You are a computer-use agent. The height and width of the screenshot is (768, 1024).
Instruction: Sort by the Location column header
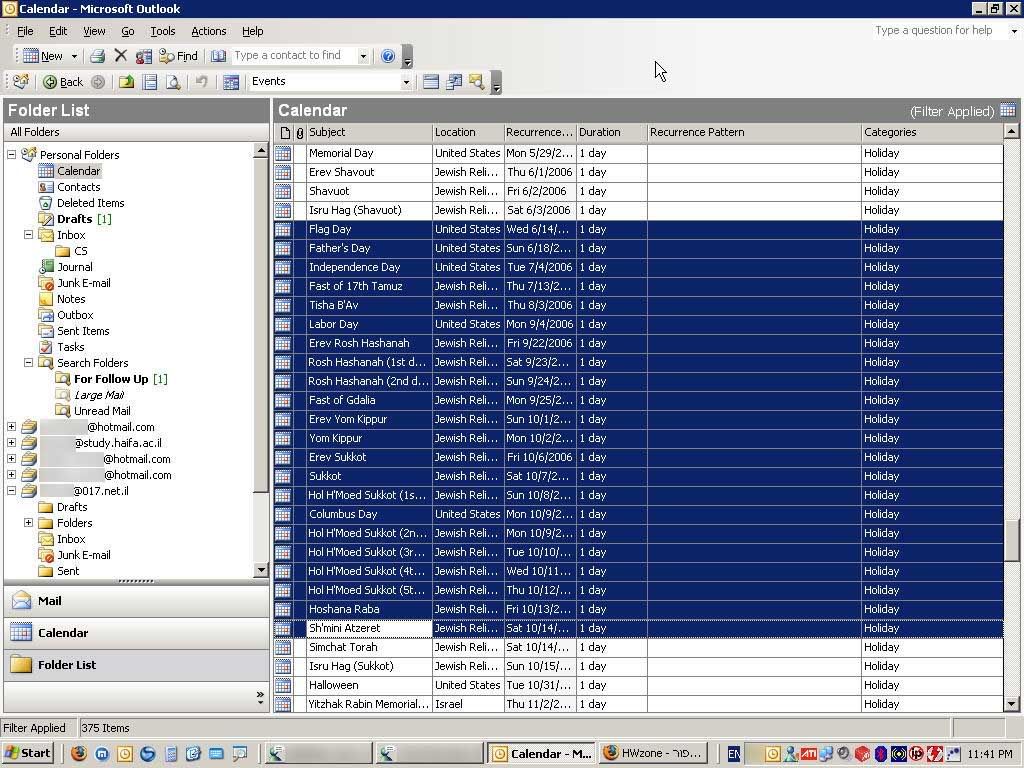pos(468,133)
